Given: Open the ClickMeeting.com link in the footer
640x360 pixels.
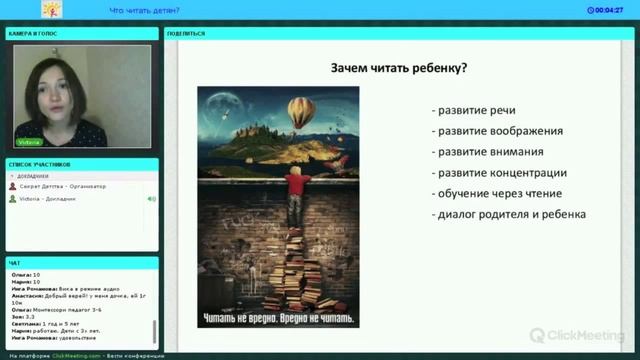Looking at the screenshot, I should tap(76, 356).
